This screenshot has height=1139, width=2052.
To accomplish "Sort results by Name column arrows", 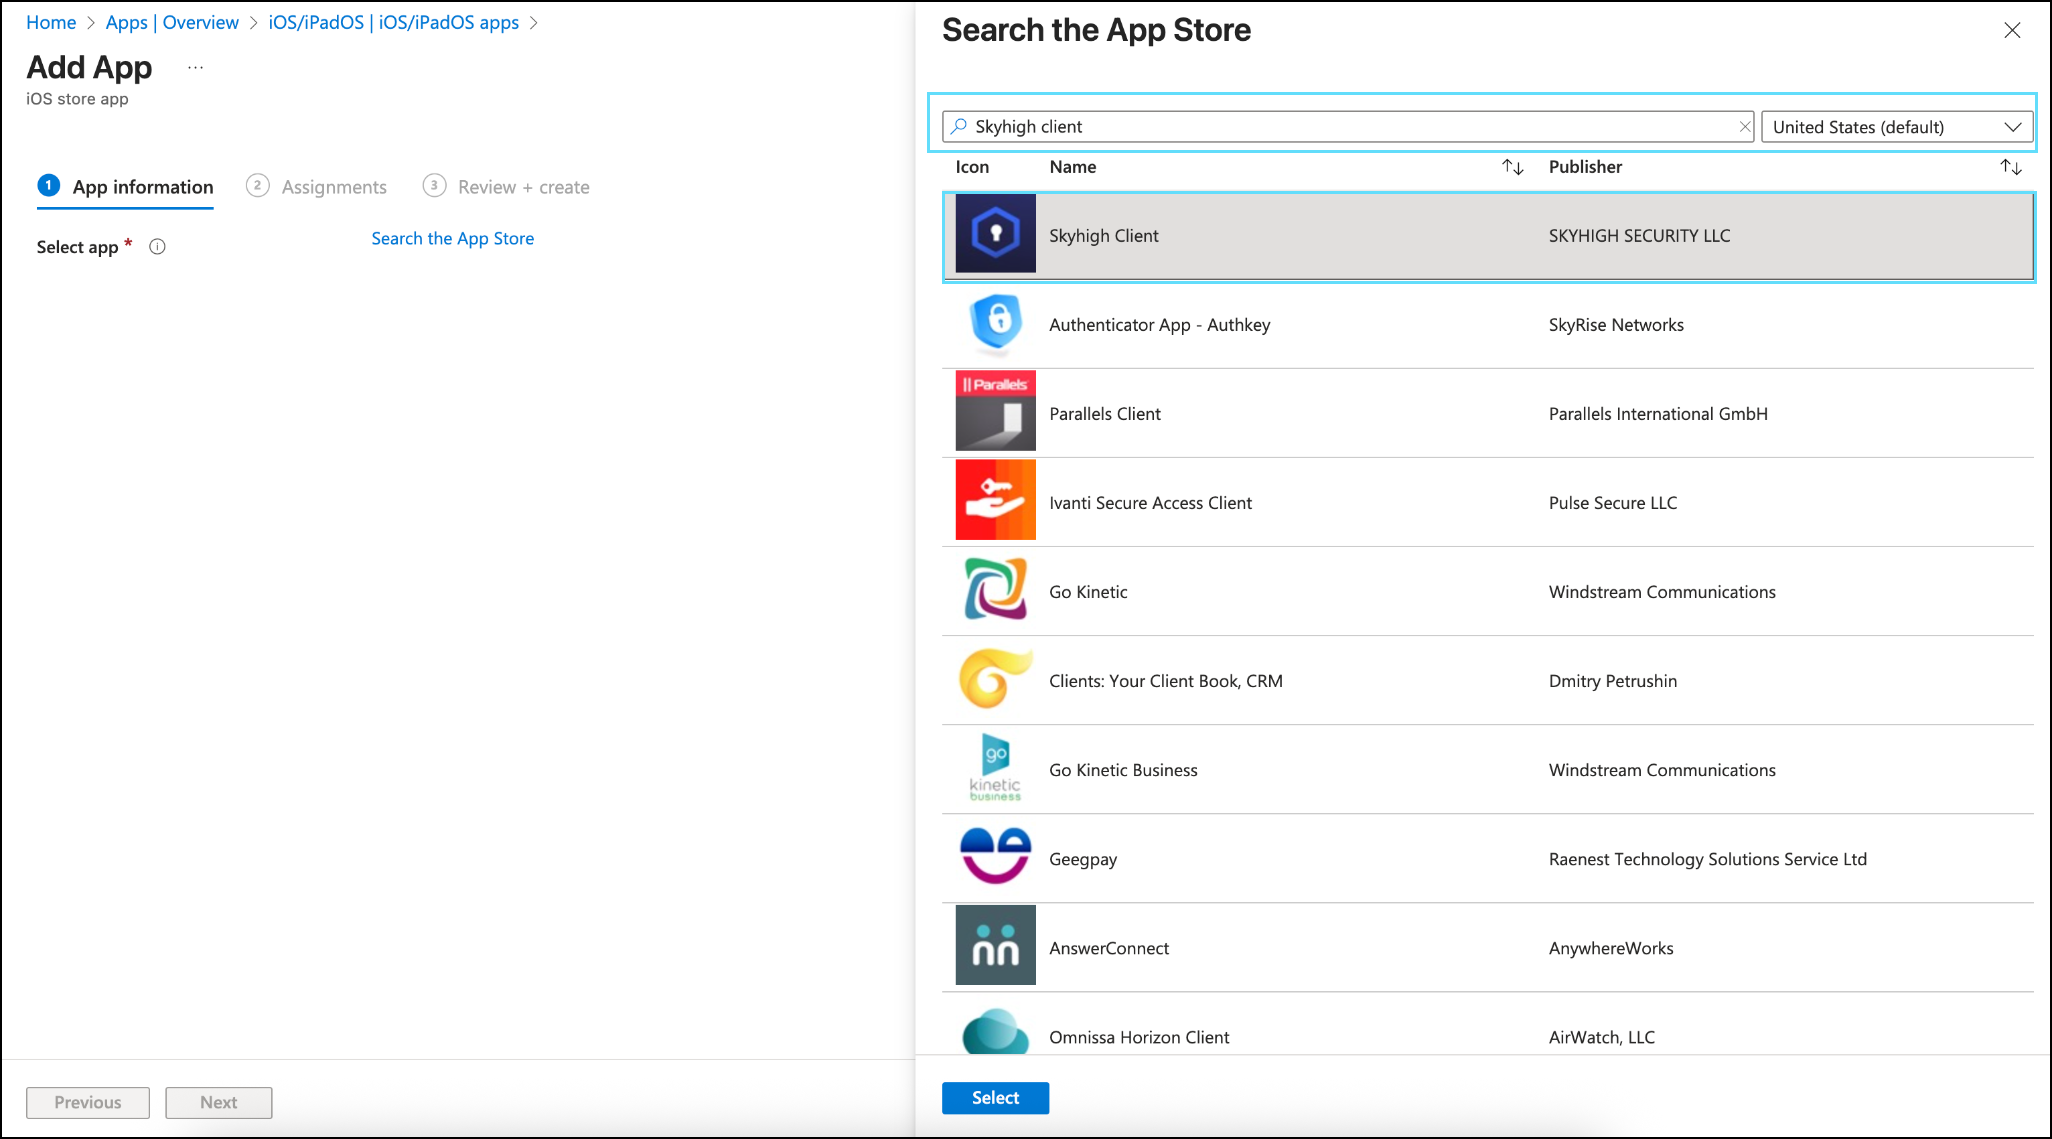I will point(1512,167).
